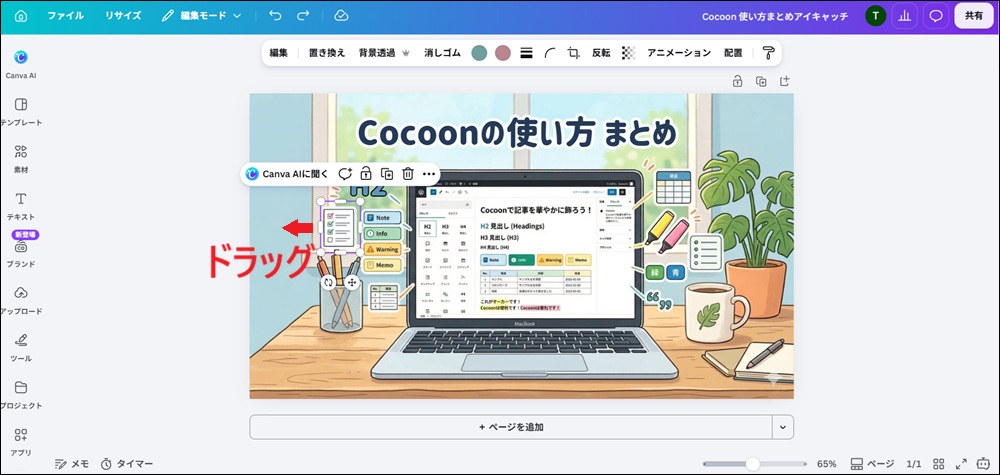This screenshot has width=1000, height=475.
Task: Select the 消しゴム eraser option
Action: (442, 53)
